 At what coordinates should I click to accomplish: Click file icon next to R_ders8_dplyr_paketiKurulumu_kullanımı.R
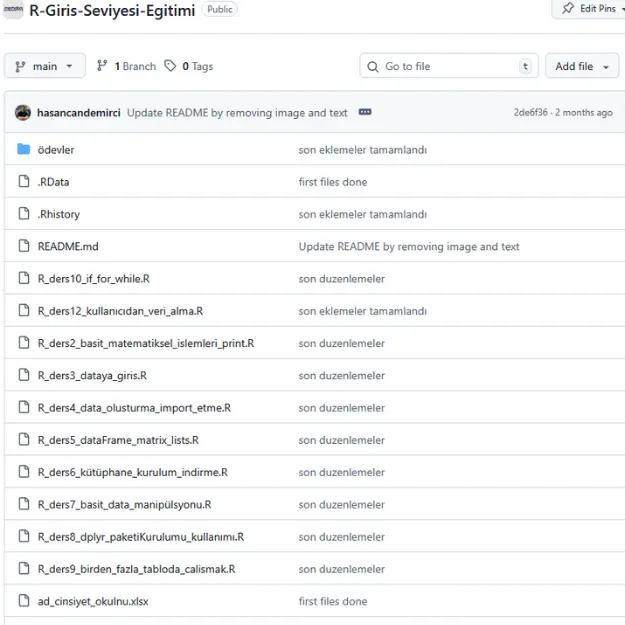coord(24,537)
